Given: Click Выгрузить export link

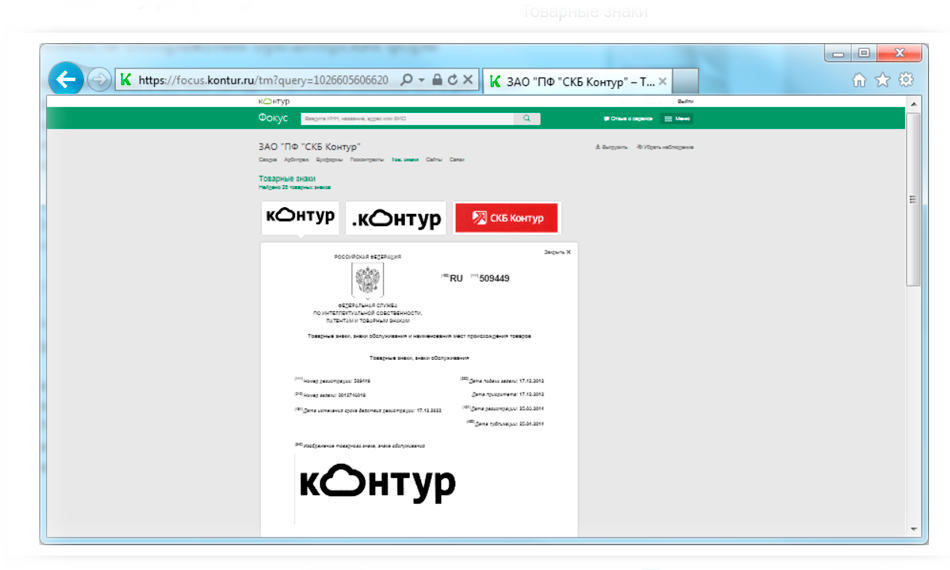Looking at the screenshot, I should [611, 147].
